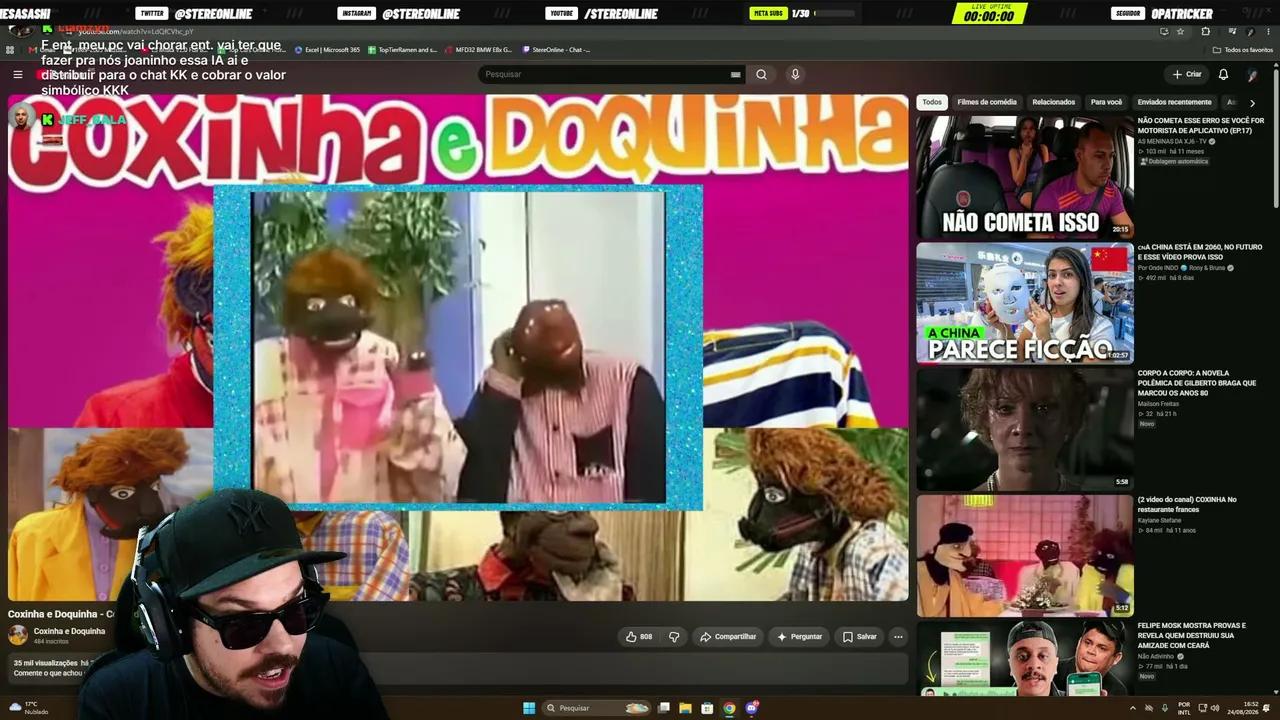The width and height of the screenshot is (1280, 720).
Task: Start voice search with the microphone
Action: (795, 74)
